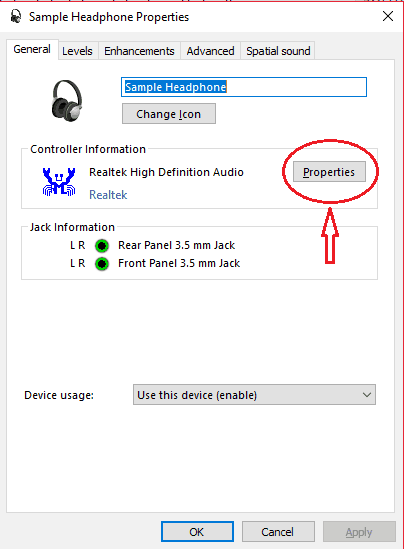Expand the device usage chevron arrow
The image size is (404, 549).
[367, 395]
